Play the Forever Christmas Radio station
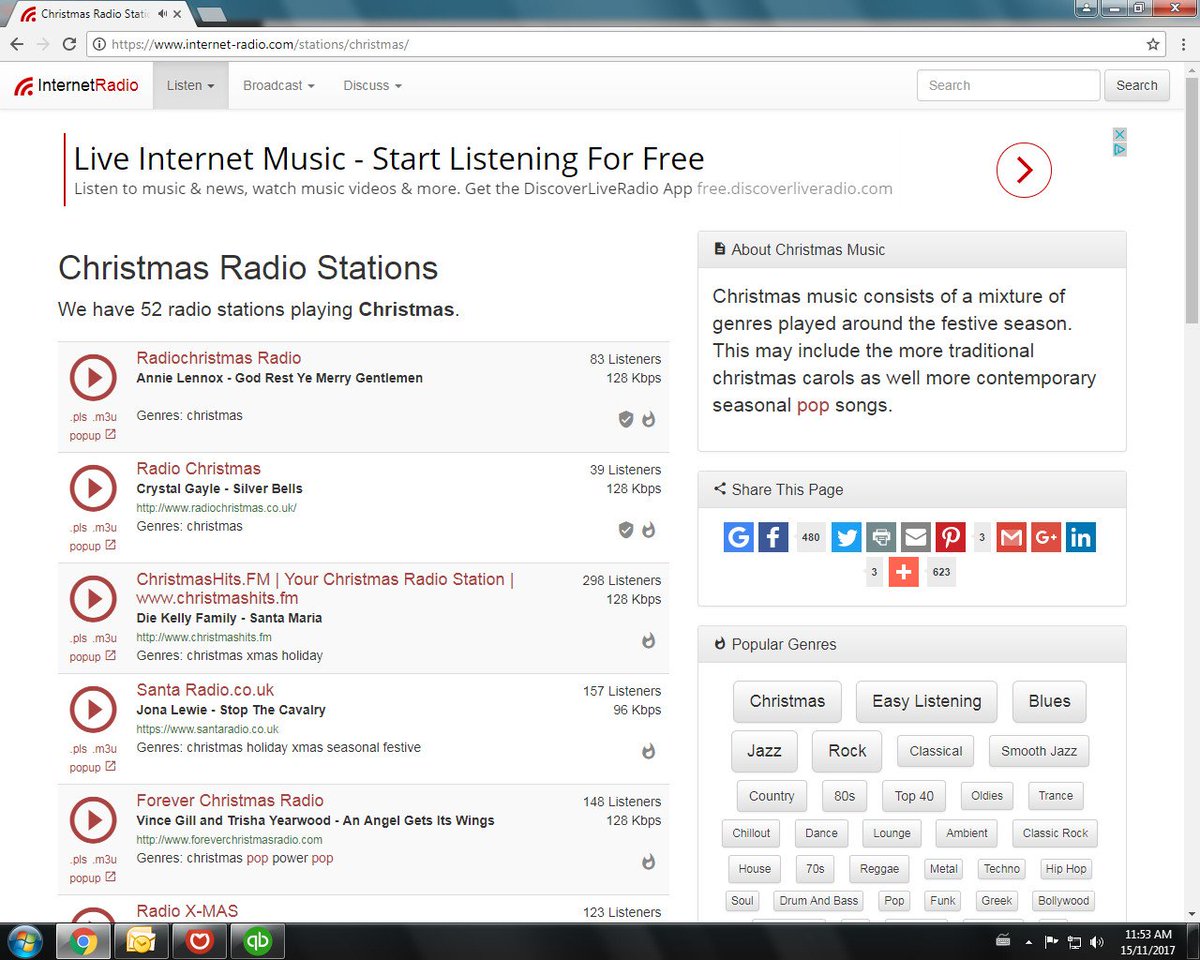 pyautogui.click(x=93, y=820)
